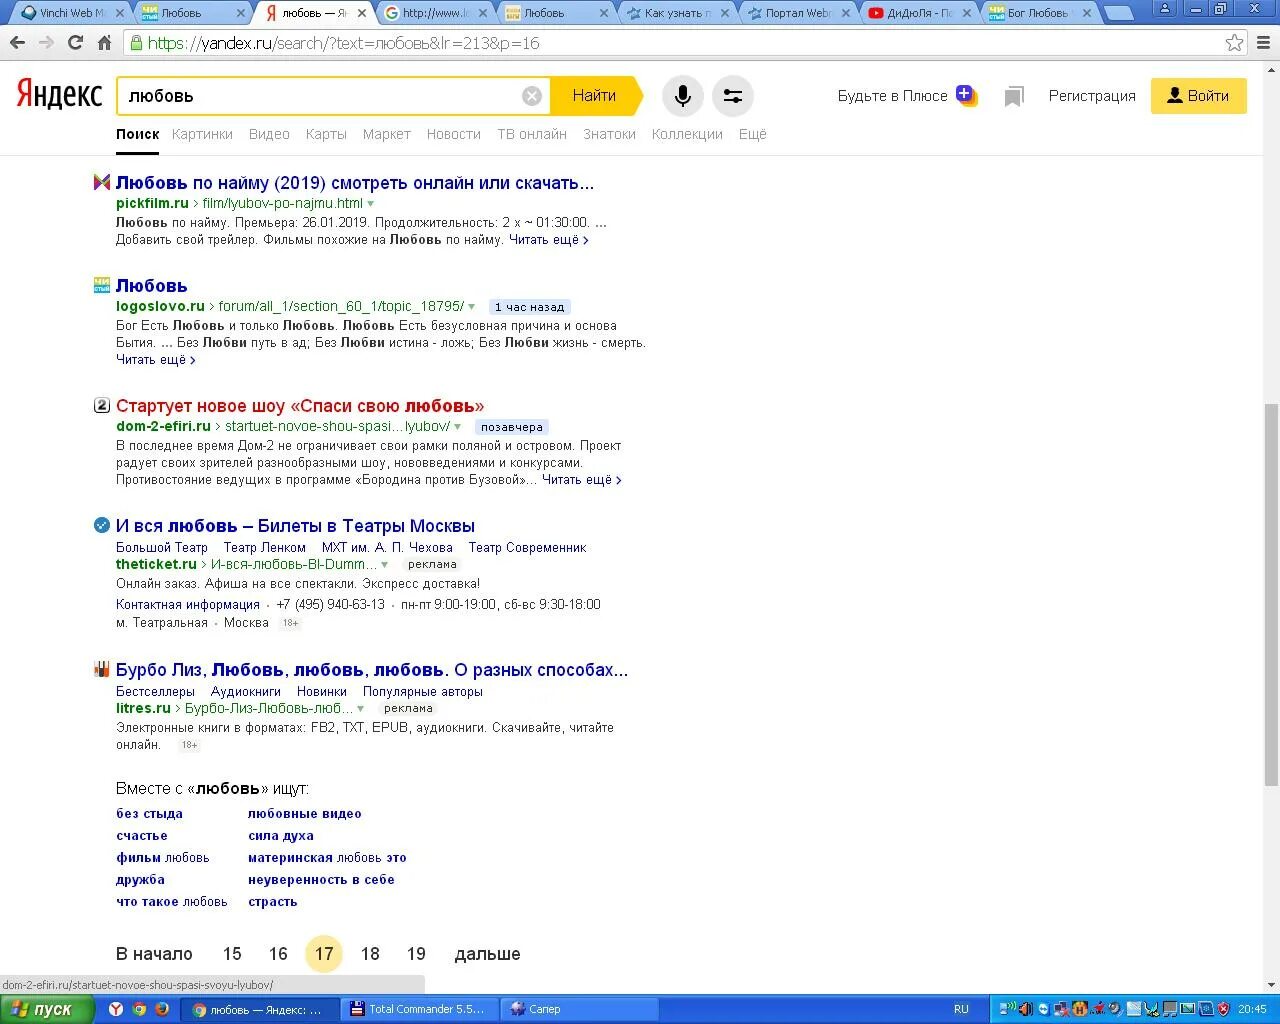Click the Найти search button
Image resolution: width=1280 pixels, height=1024 pixels.
594,96
